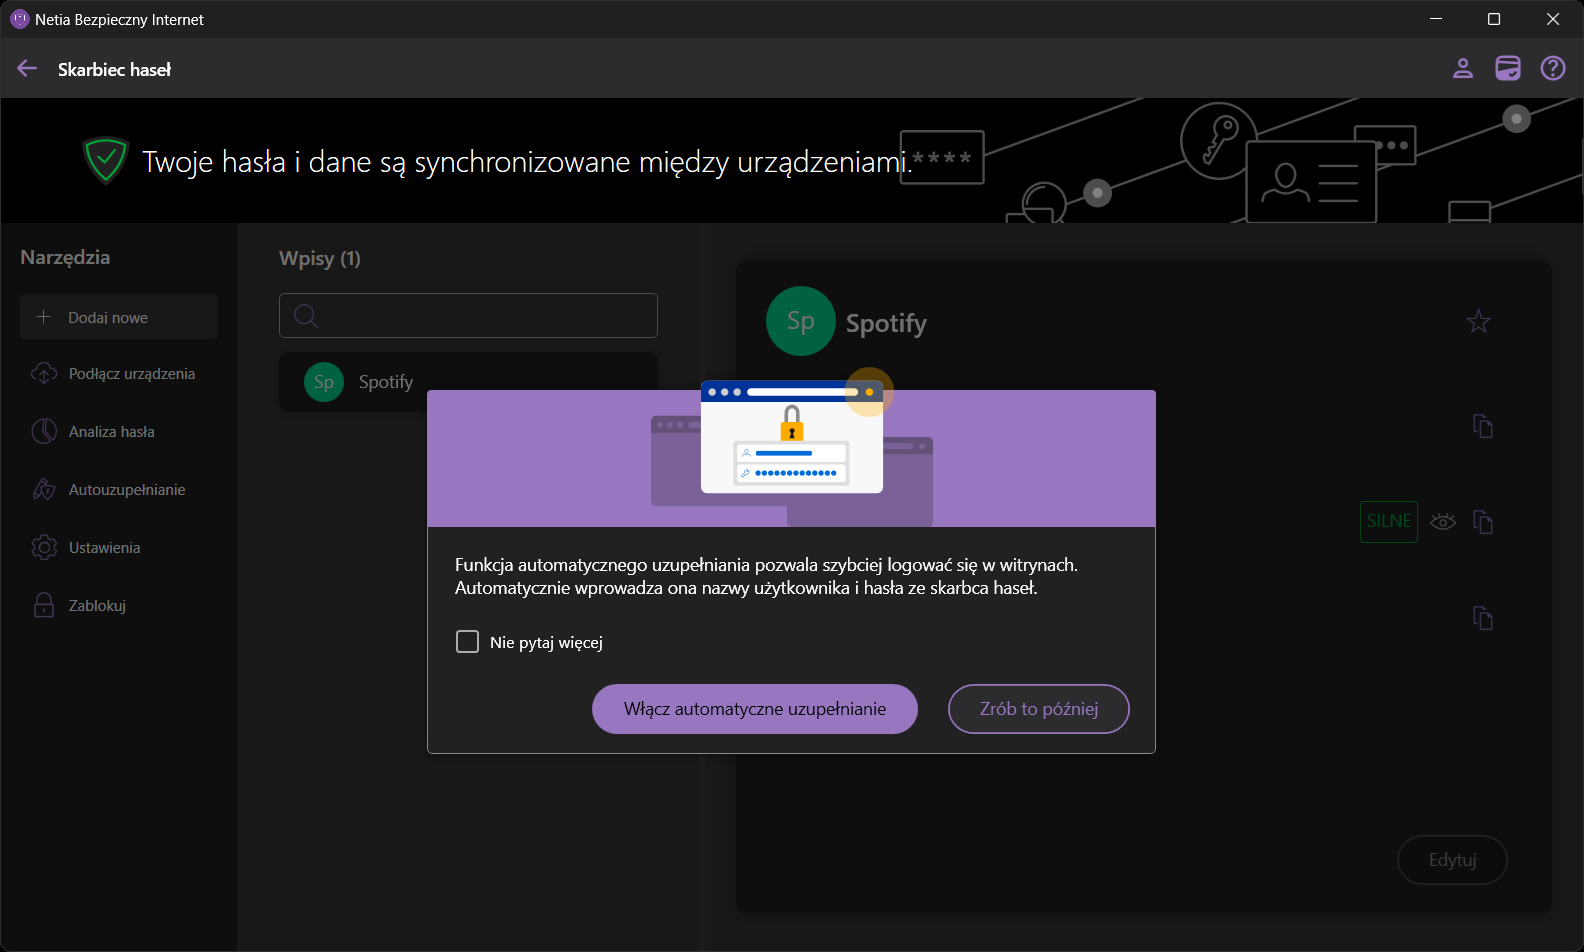The image size is (1584, 952).
Task: Check the 'Nie pytaj więcej' checkbox
Action: [467, 642]
